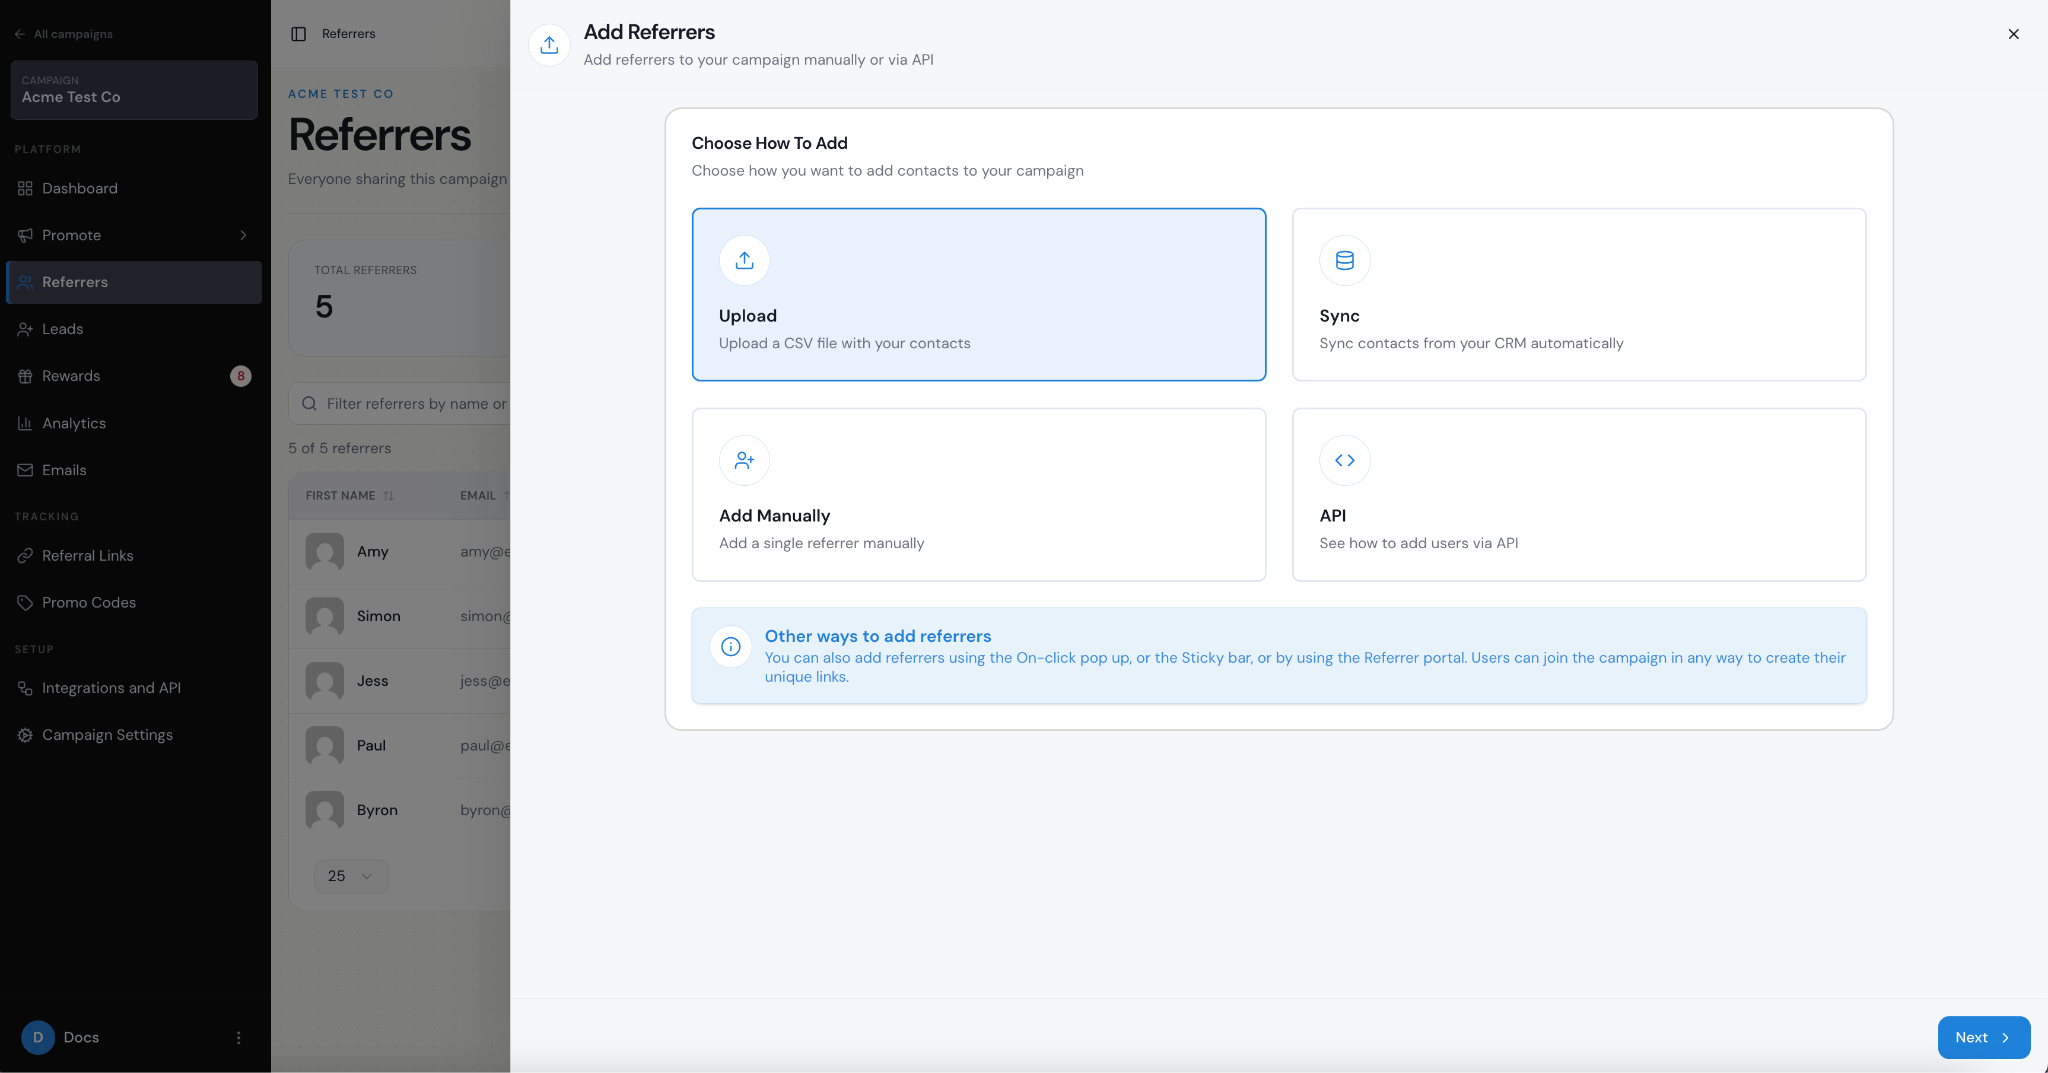Click the Docs user avatar
This screenshot has width=2048, height=1073.
38,1037
